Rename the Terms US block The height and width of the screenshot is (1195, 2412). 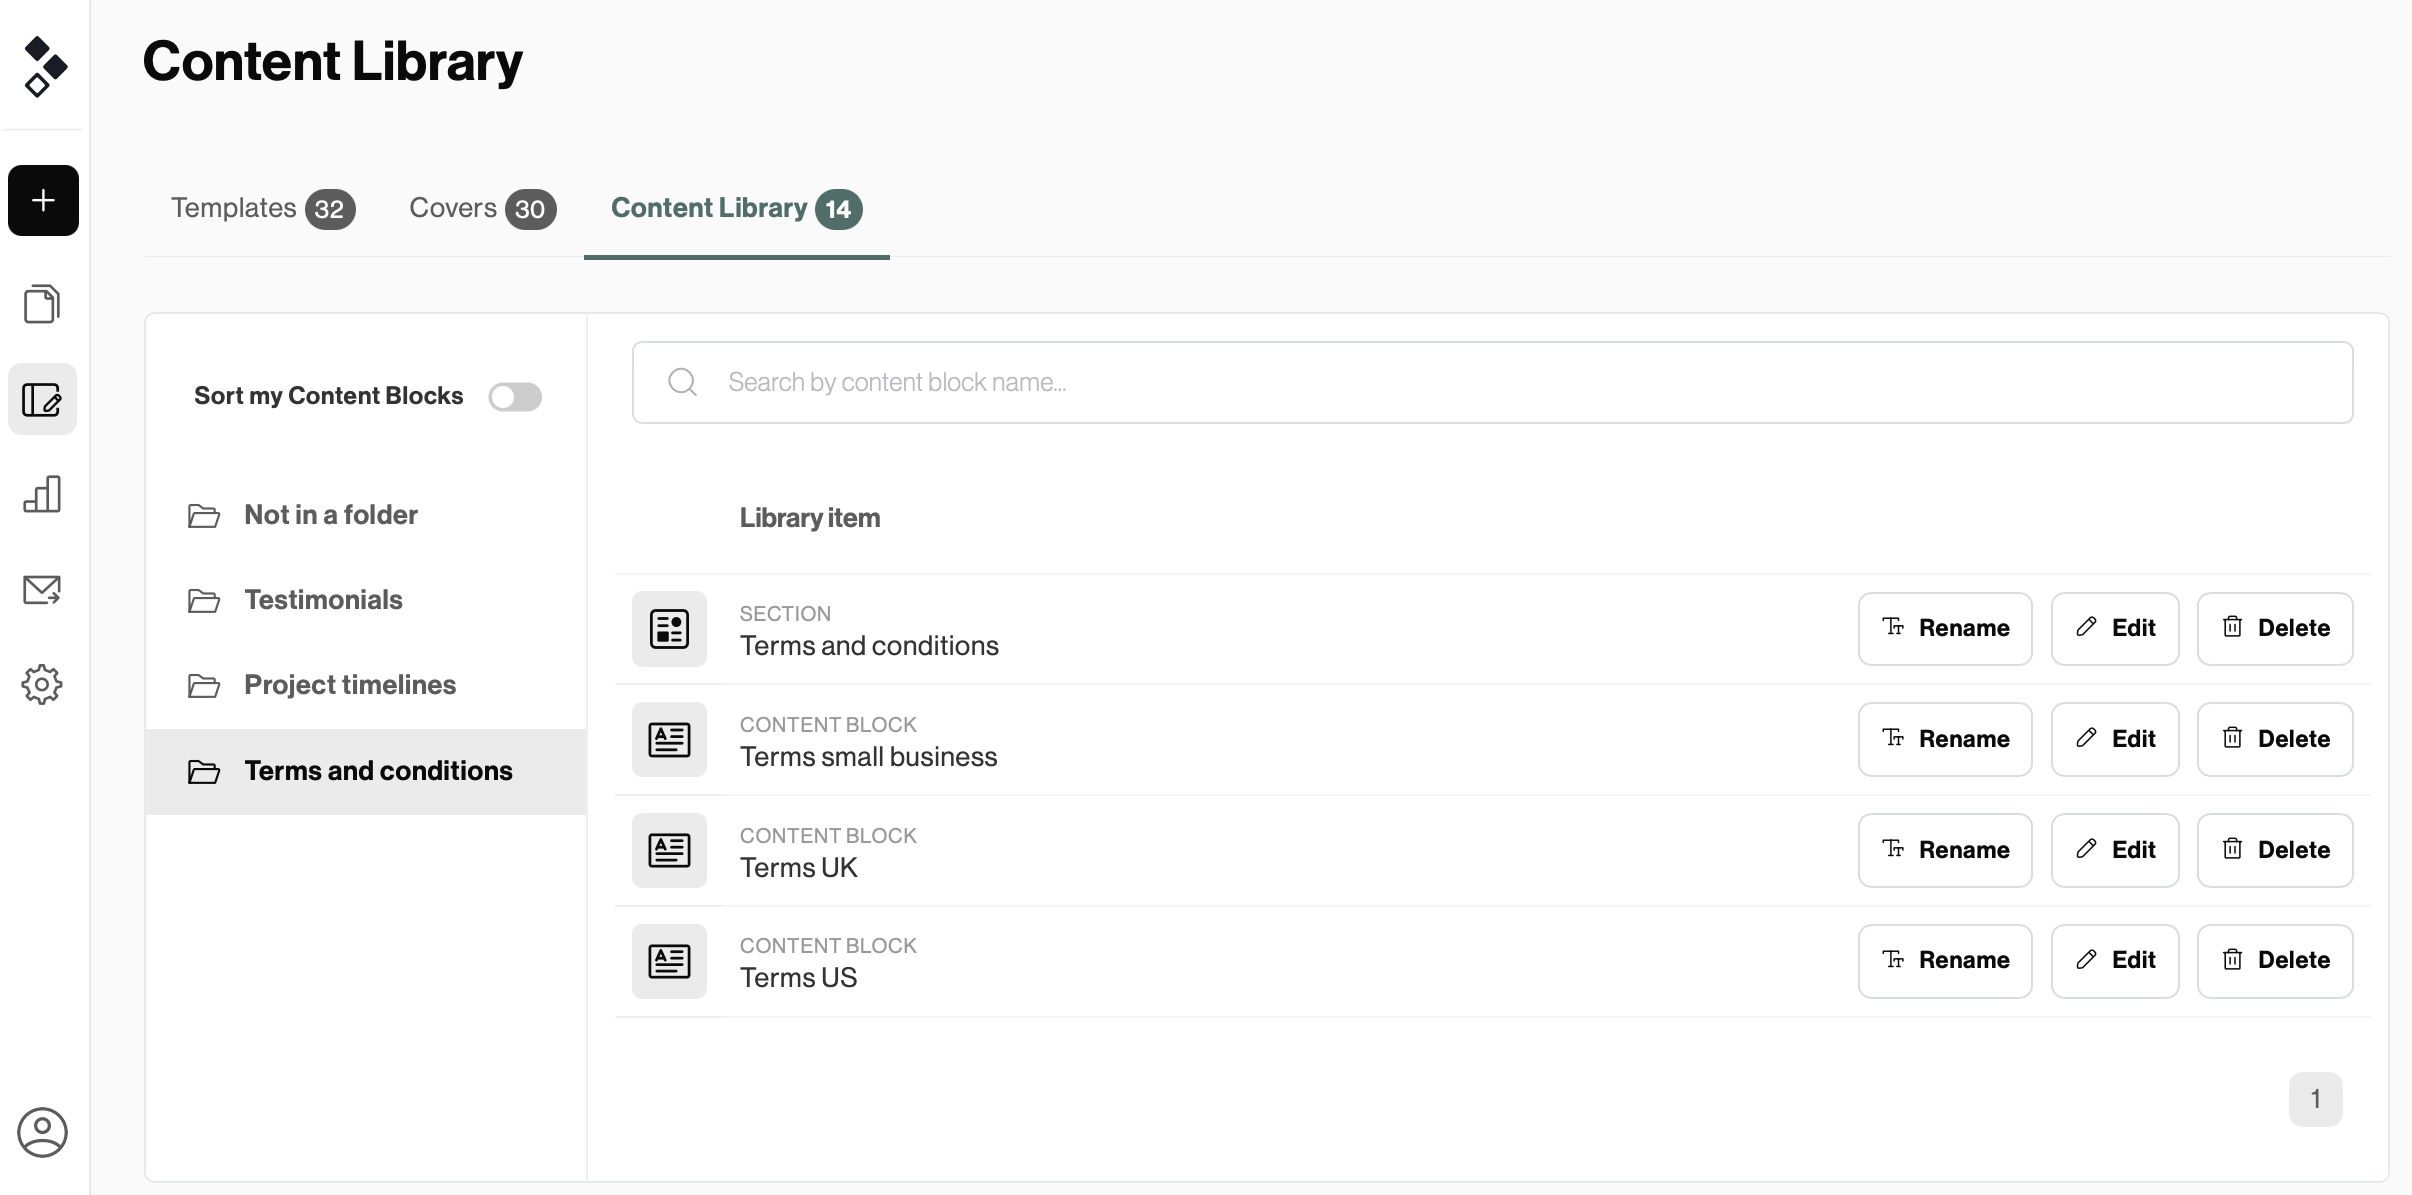1945,961
